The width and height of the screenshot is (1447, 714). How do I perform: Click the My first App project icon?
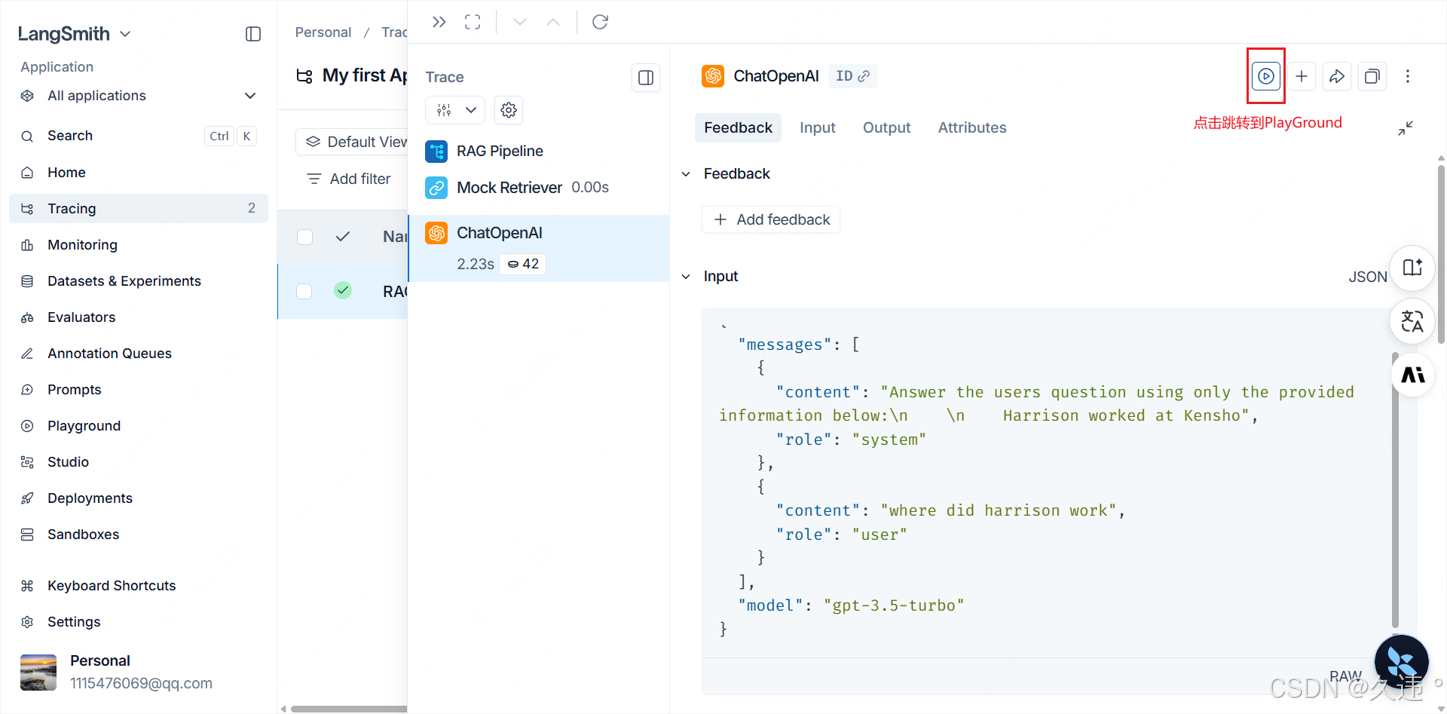click(x=304, y=76)
